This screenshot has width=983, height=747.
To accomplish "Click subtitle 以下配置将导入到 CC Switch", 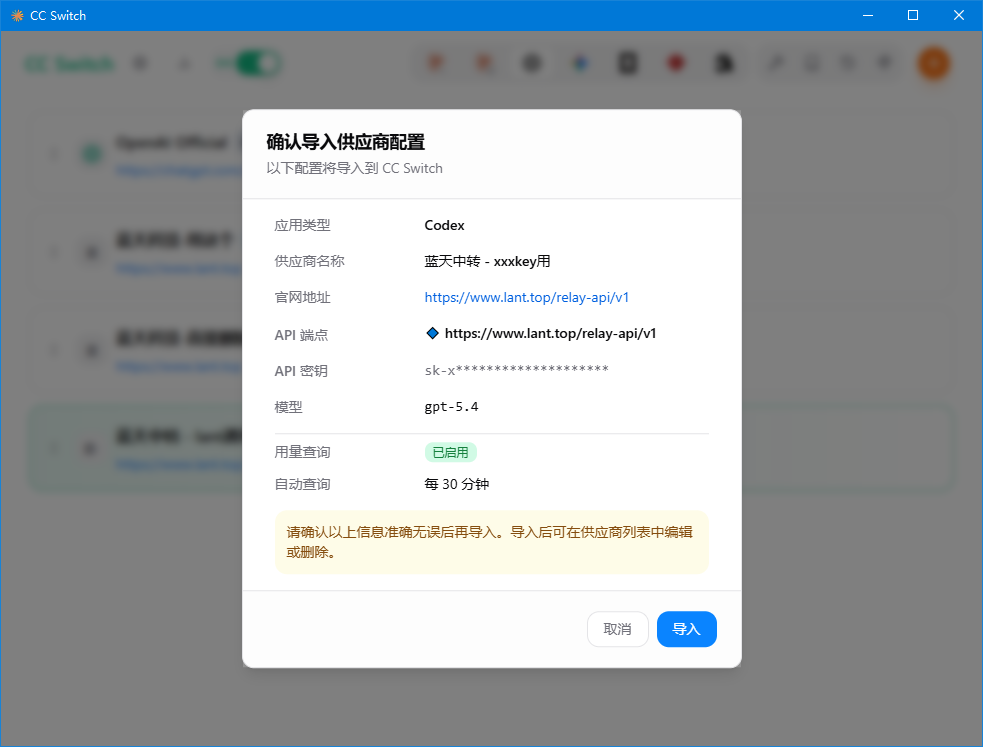I will pyautogui.click(x=354, y=168).
